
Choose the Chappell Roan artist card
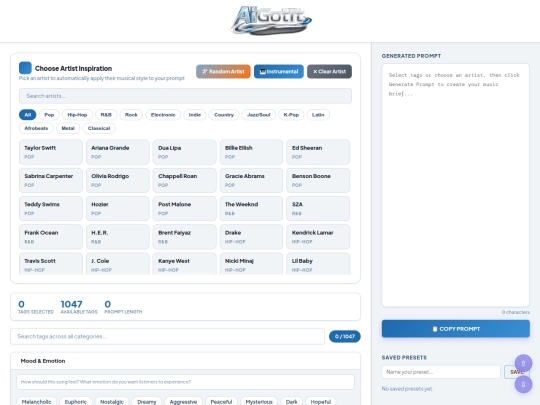[x=185, y=180]
